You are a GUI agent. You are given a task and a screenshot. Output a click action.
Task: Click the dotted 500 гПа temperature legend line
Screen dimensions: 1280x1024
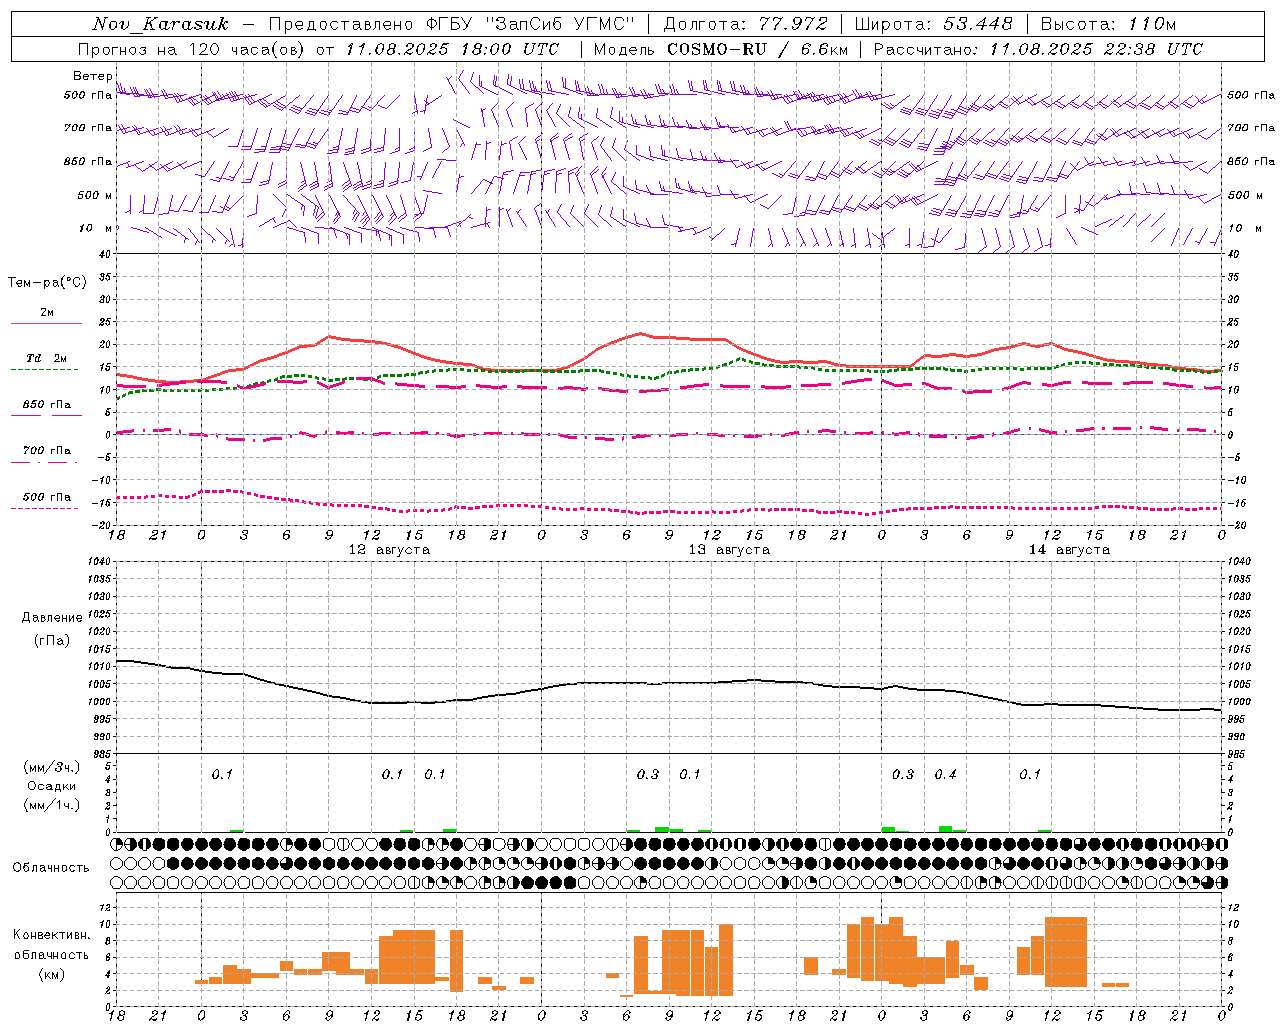pos(44,508)
